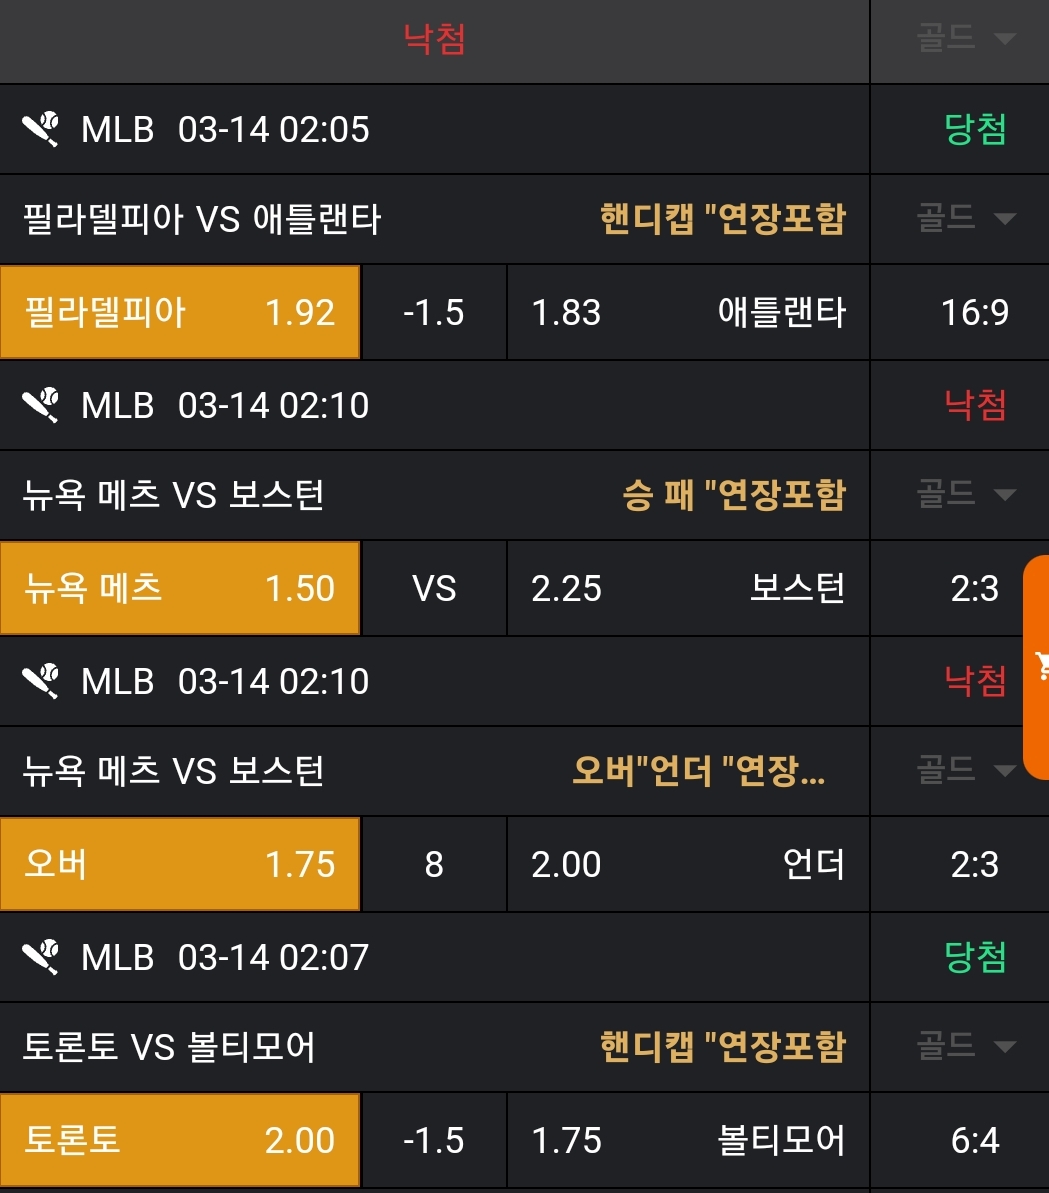The width and height of the screenshot is (1049, 1193).
Task: Toggle the selected 필라델피아 1.92 pick
Action: pyautogui.click(x=180, y=313)
